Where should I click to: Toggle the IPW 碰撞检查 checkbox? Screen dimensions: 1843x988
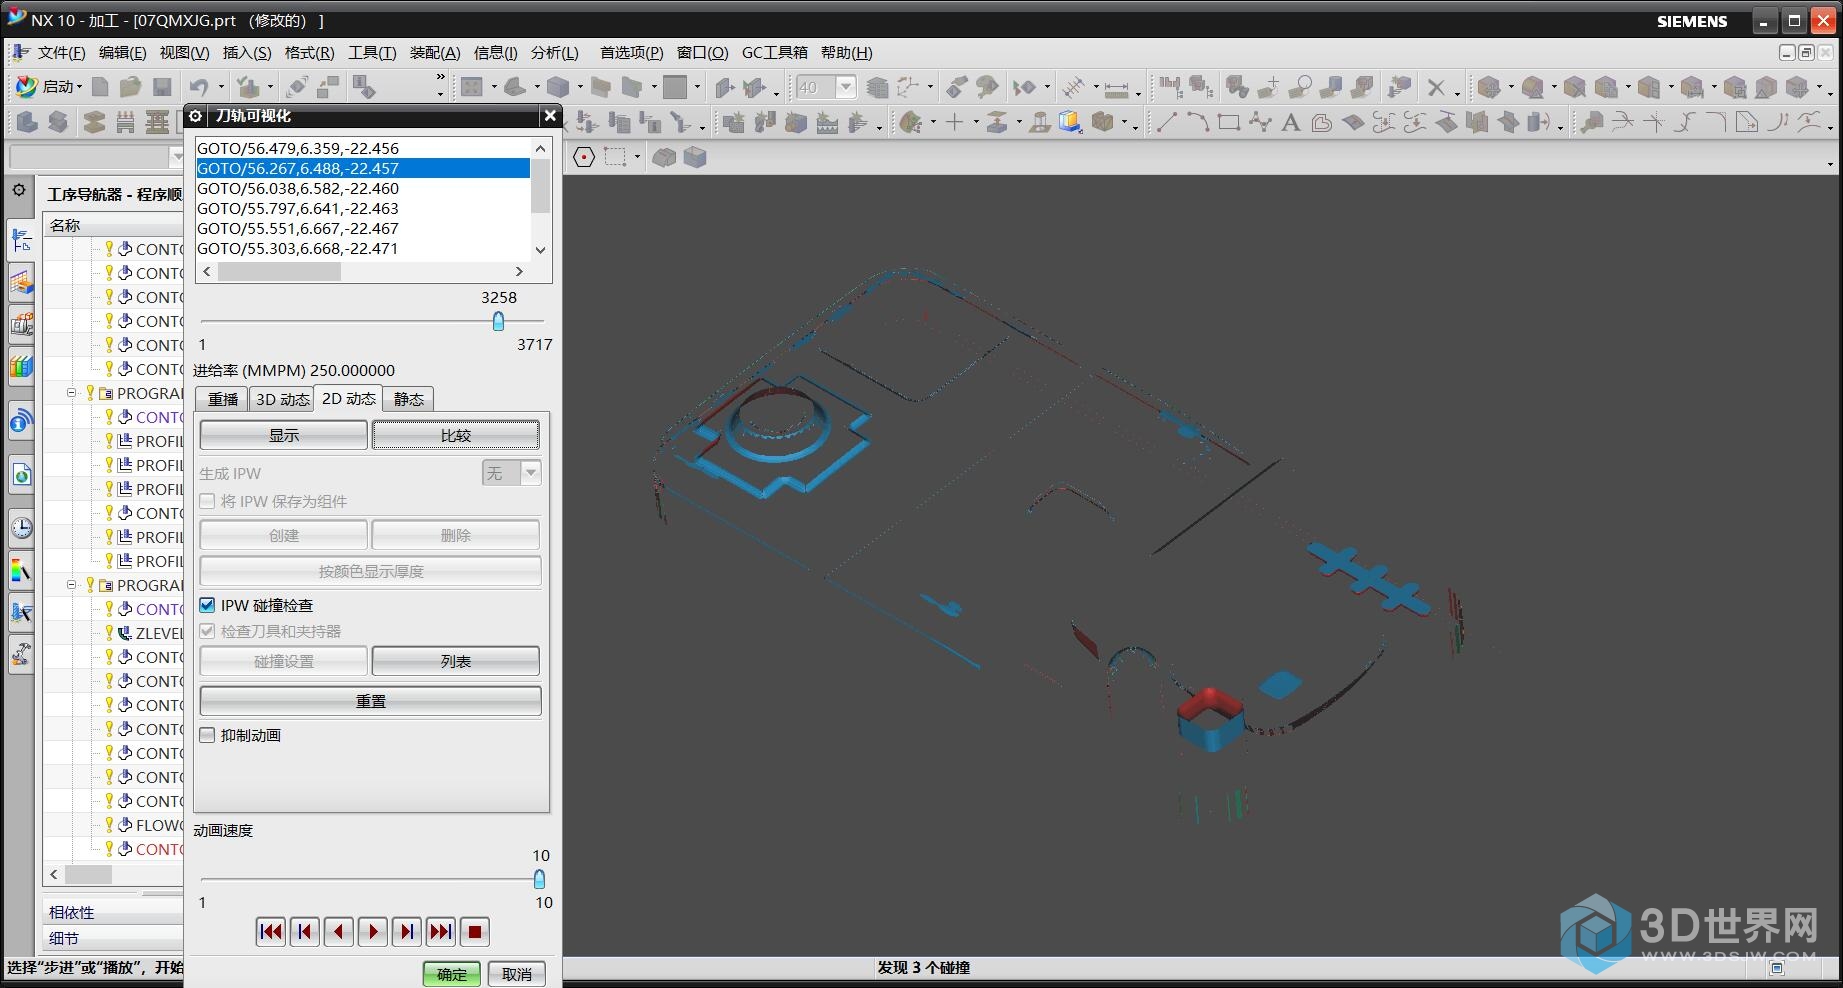pos(208,605)
